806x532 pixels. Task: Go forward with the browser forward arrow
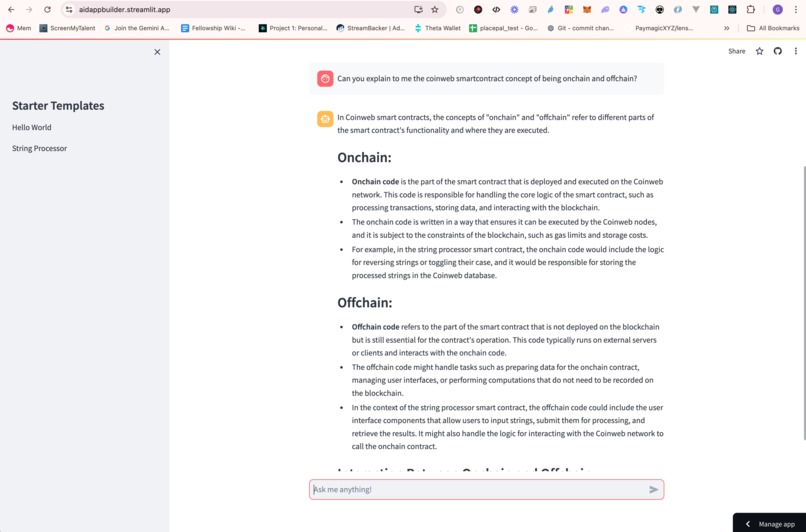[x=29, y=9]
